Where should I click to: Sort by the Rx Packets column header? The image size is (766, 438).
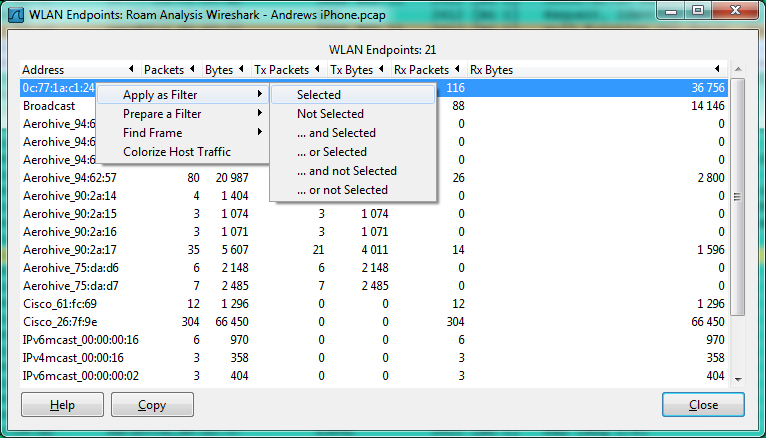tap(428, 70)
